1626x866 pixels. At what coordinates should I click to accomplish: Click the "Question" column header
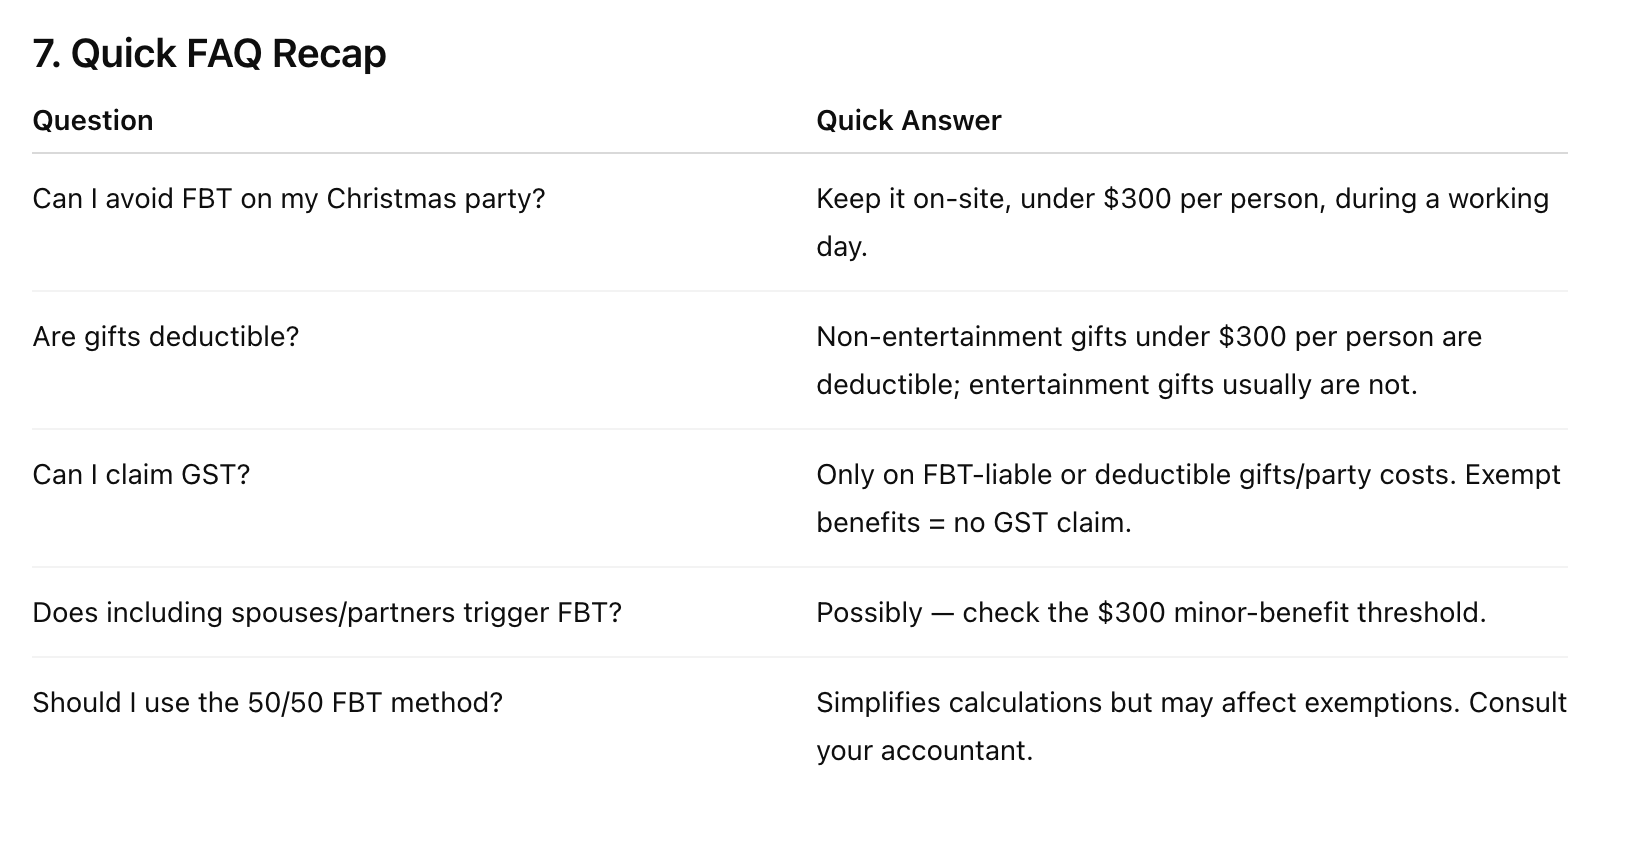(93, 121)
